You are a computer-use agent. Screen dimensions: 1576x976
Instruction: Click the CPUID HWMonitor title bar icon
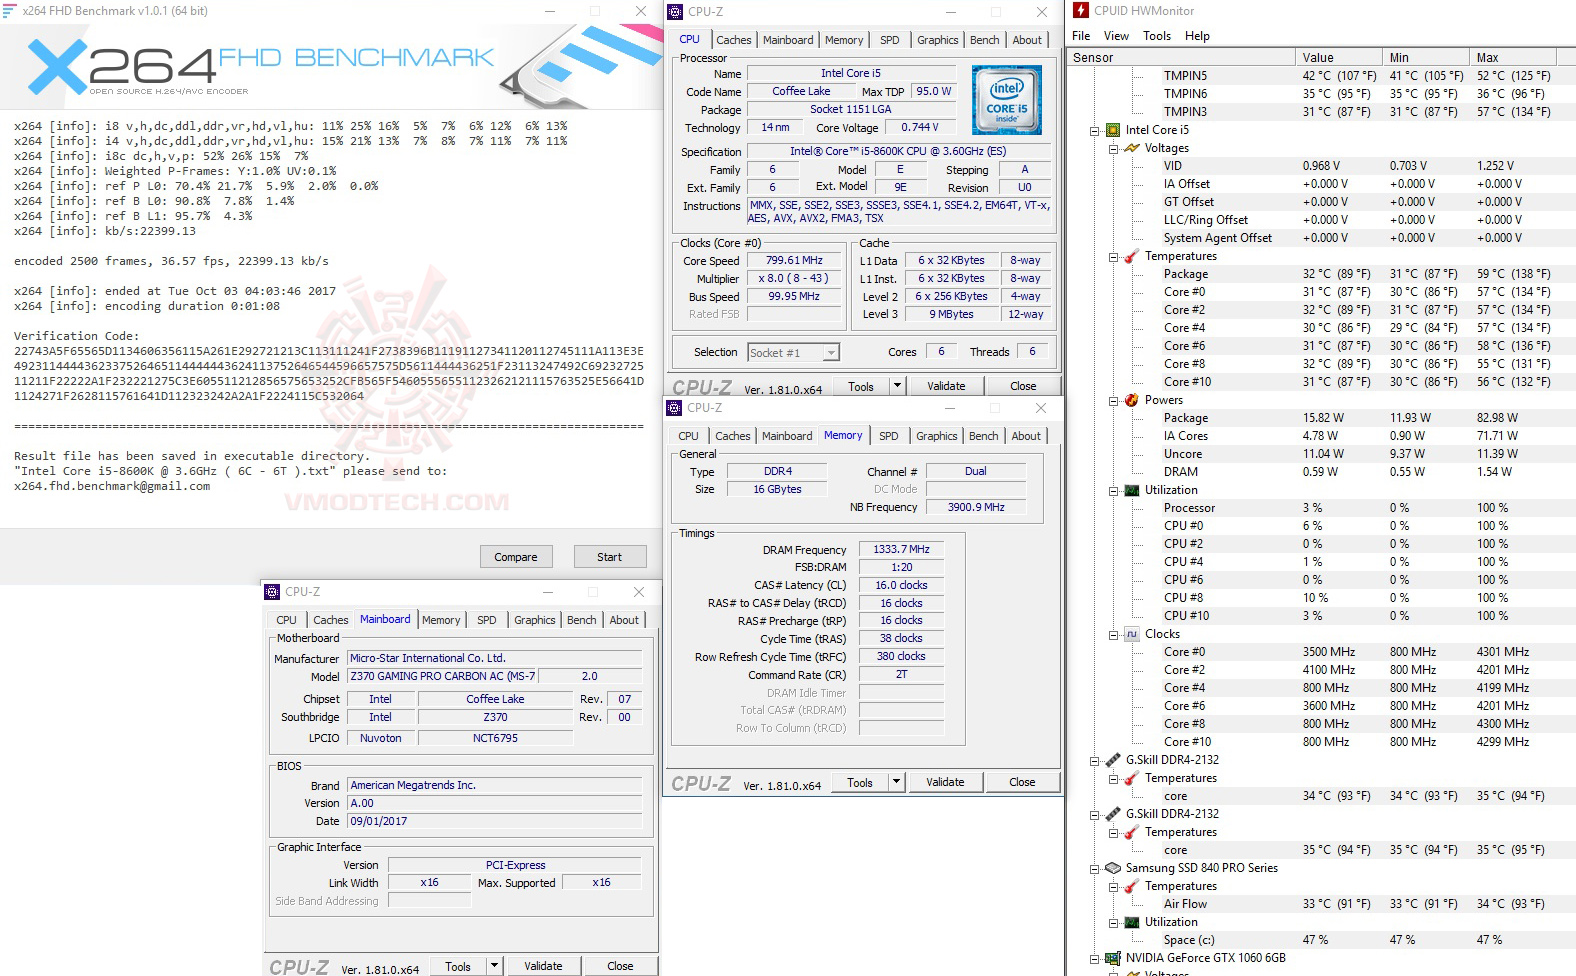tap(1081, 11)
